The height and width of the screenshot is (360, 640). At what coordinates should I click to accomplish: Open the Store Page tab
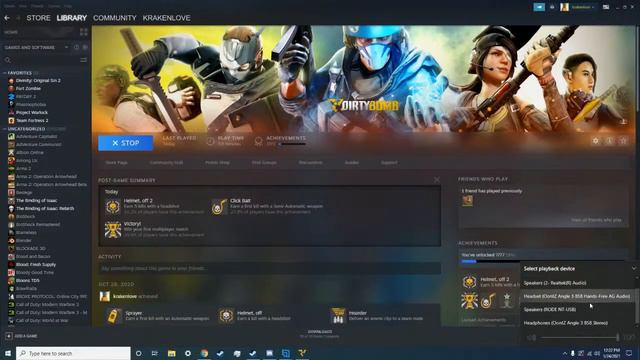(x=116, y=162)
